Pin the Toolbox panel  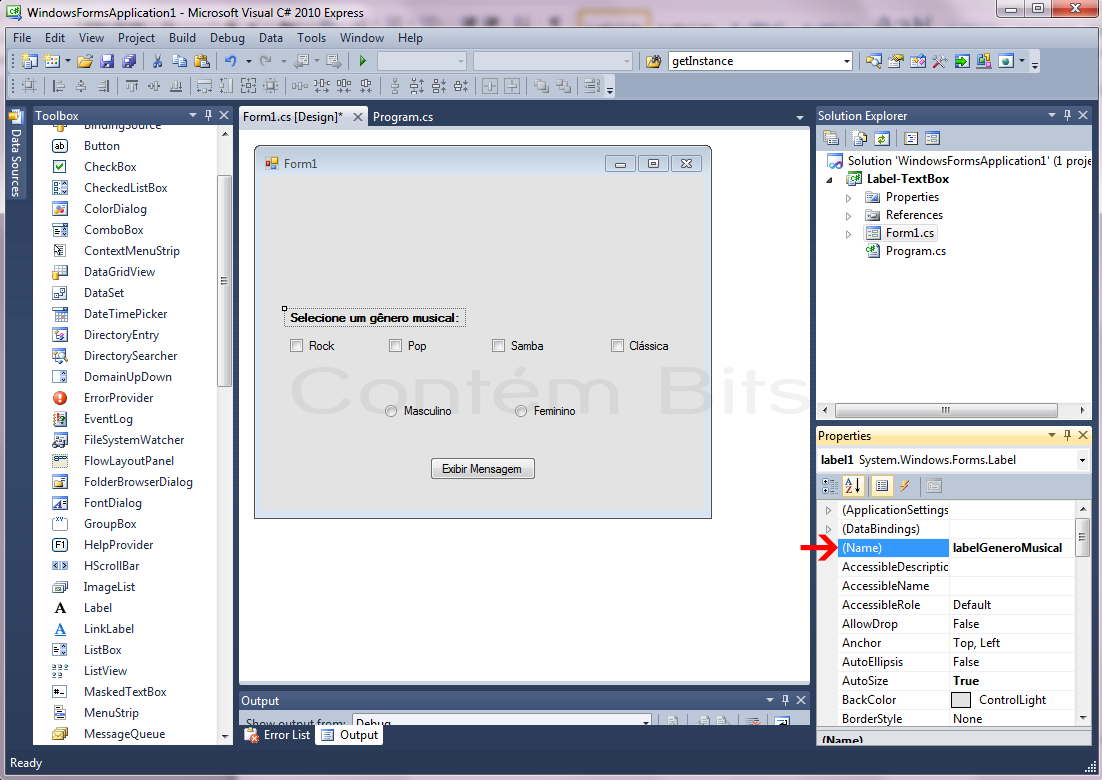[208, 115]
